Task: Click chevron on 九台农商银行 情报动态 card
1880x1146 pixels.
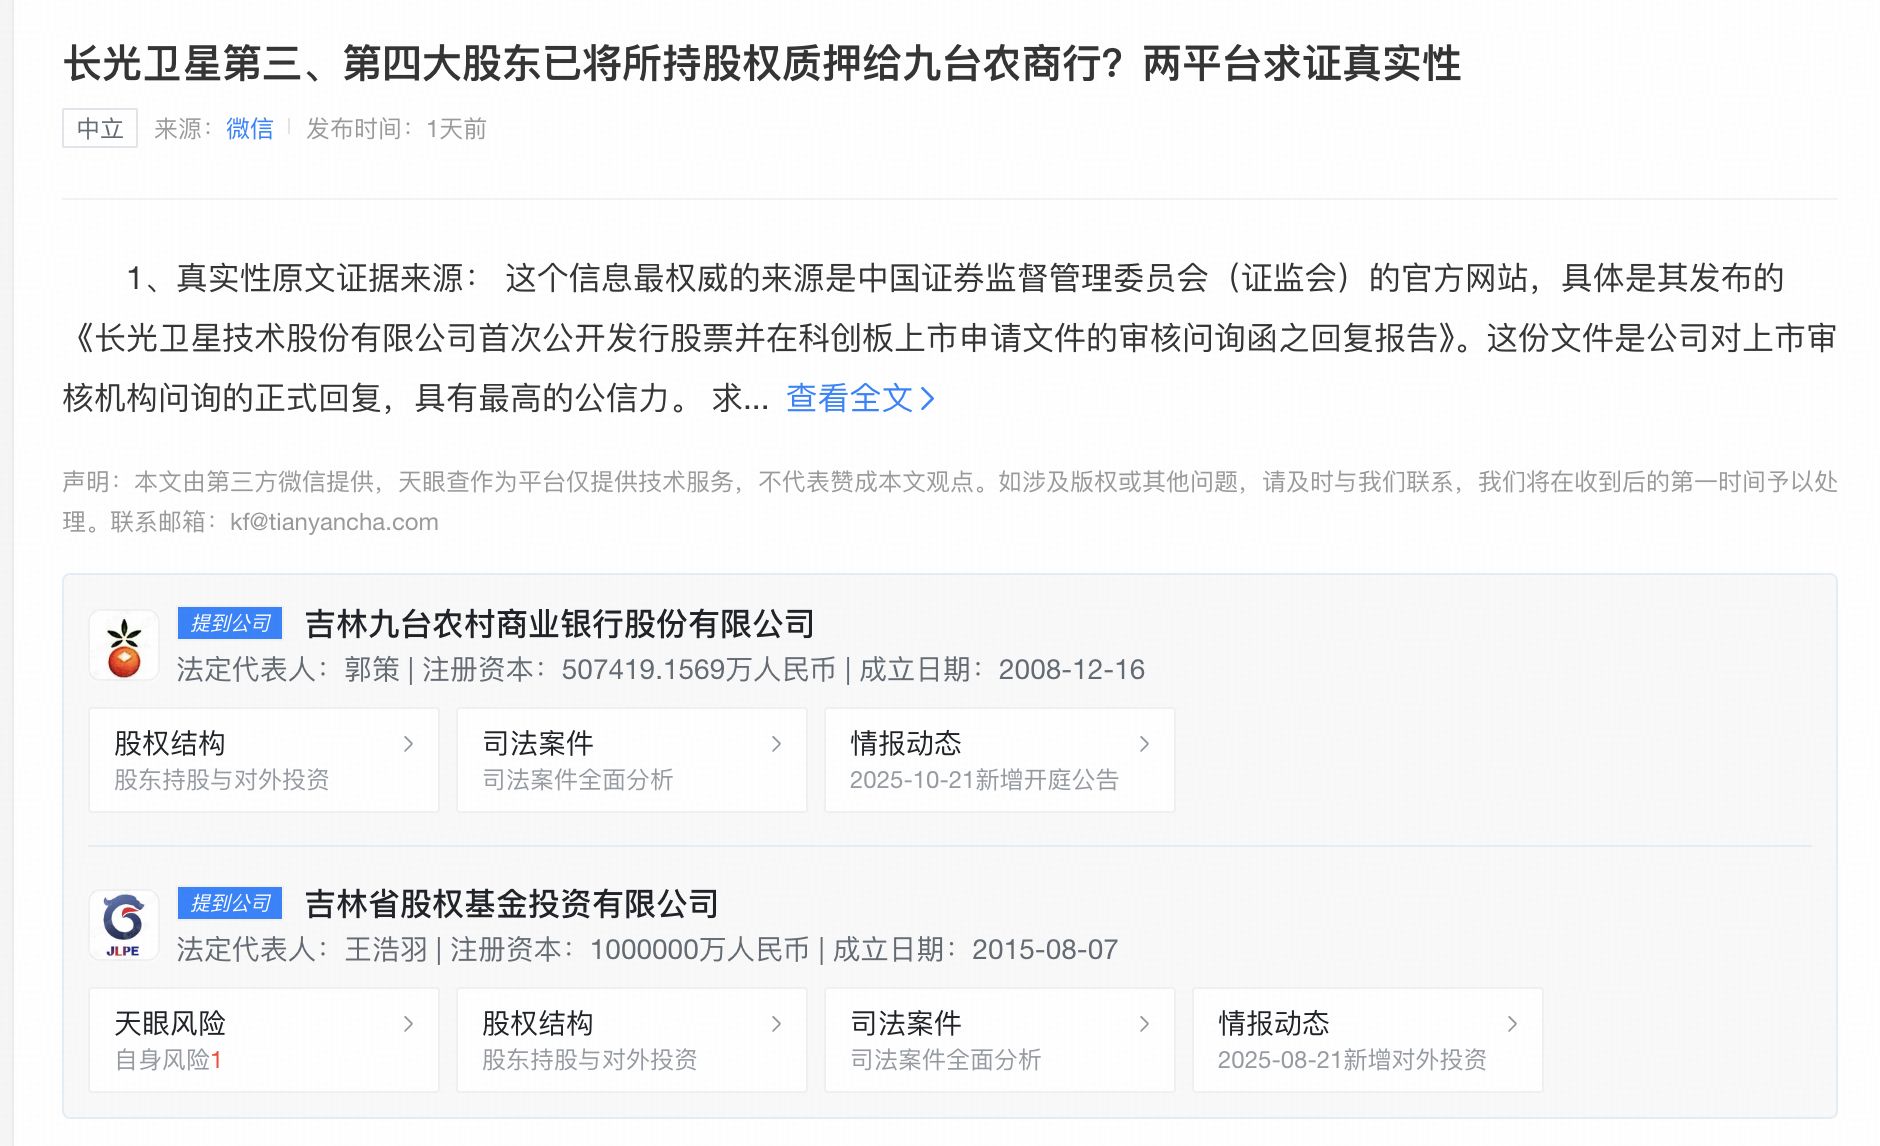Action: 1144,744
